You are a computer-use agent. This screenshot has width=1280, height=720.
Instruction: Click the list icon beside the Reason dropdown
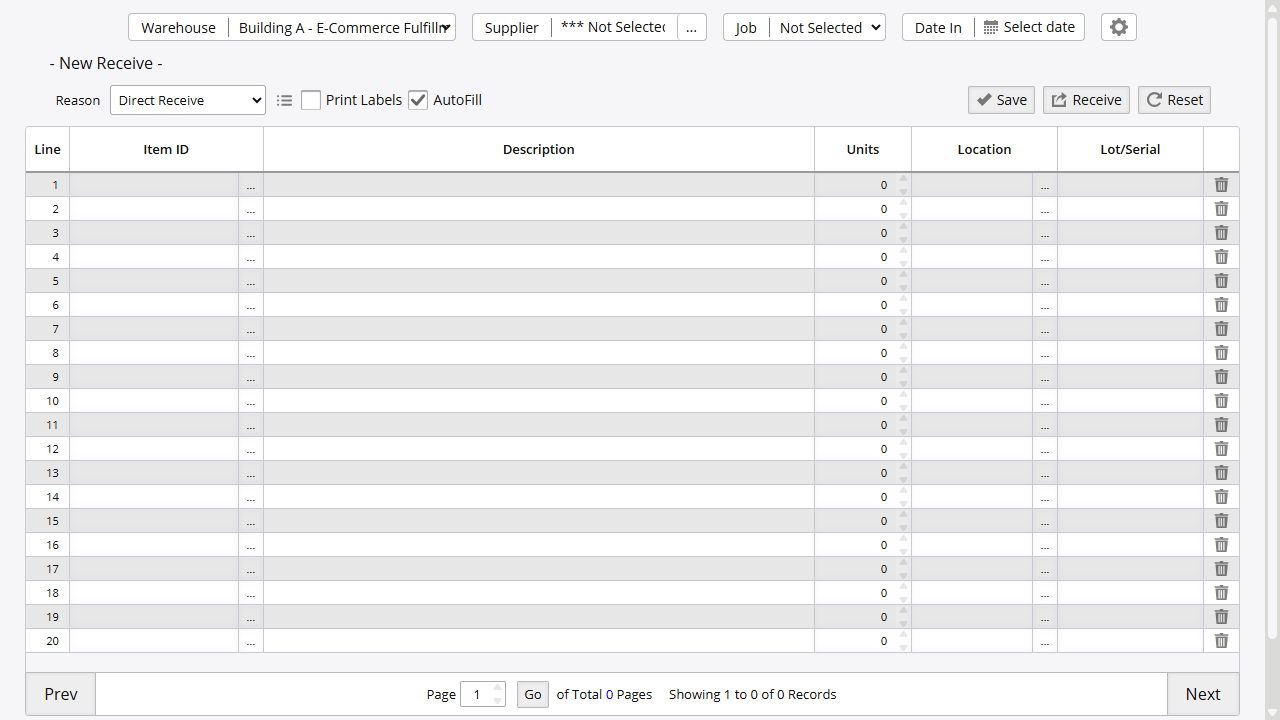tap(284, 100)
